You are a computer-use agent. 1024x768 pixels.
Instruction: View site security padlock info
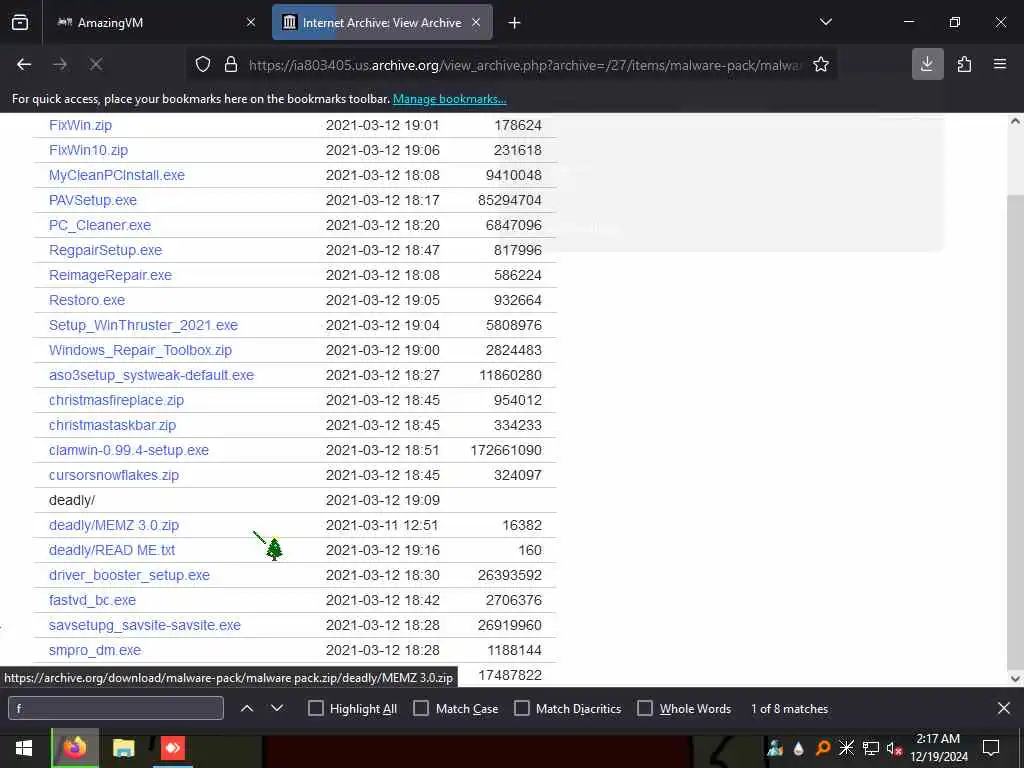231,64
